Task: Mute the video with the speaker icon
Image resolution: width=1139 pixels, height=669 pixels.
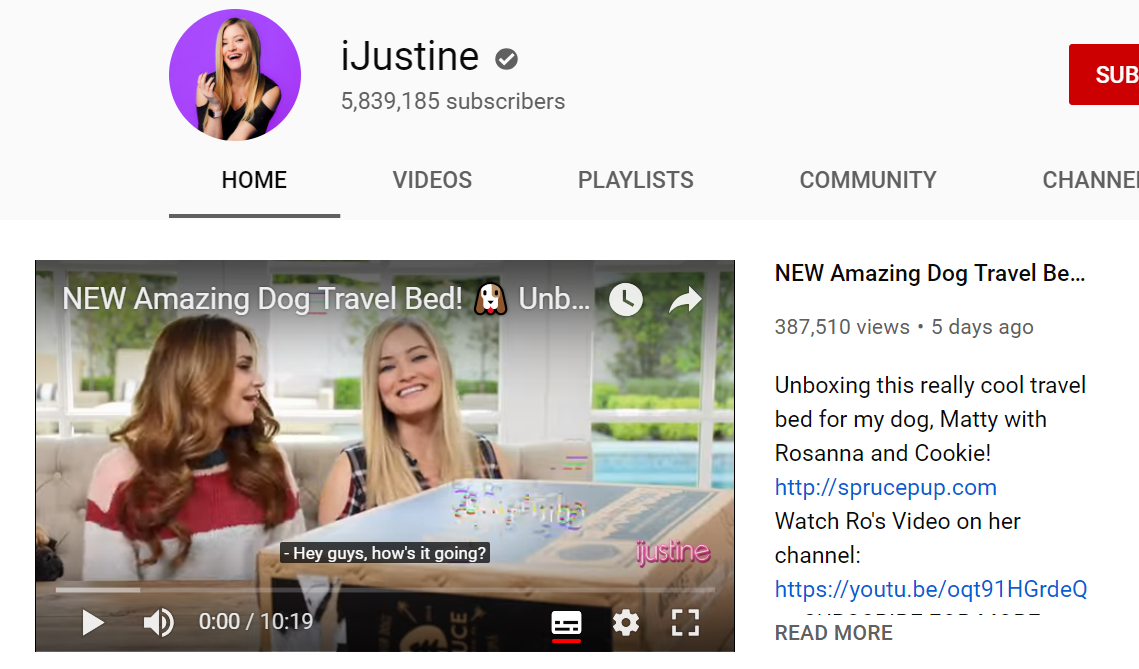Action: click(x=158, y=623)
